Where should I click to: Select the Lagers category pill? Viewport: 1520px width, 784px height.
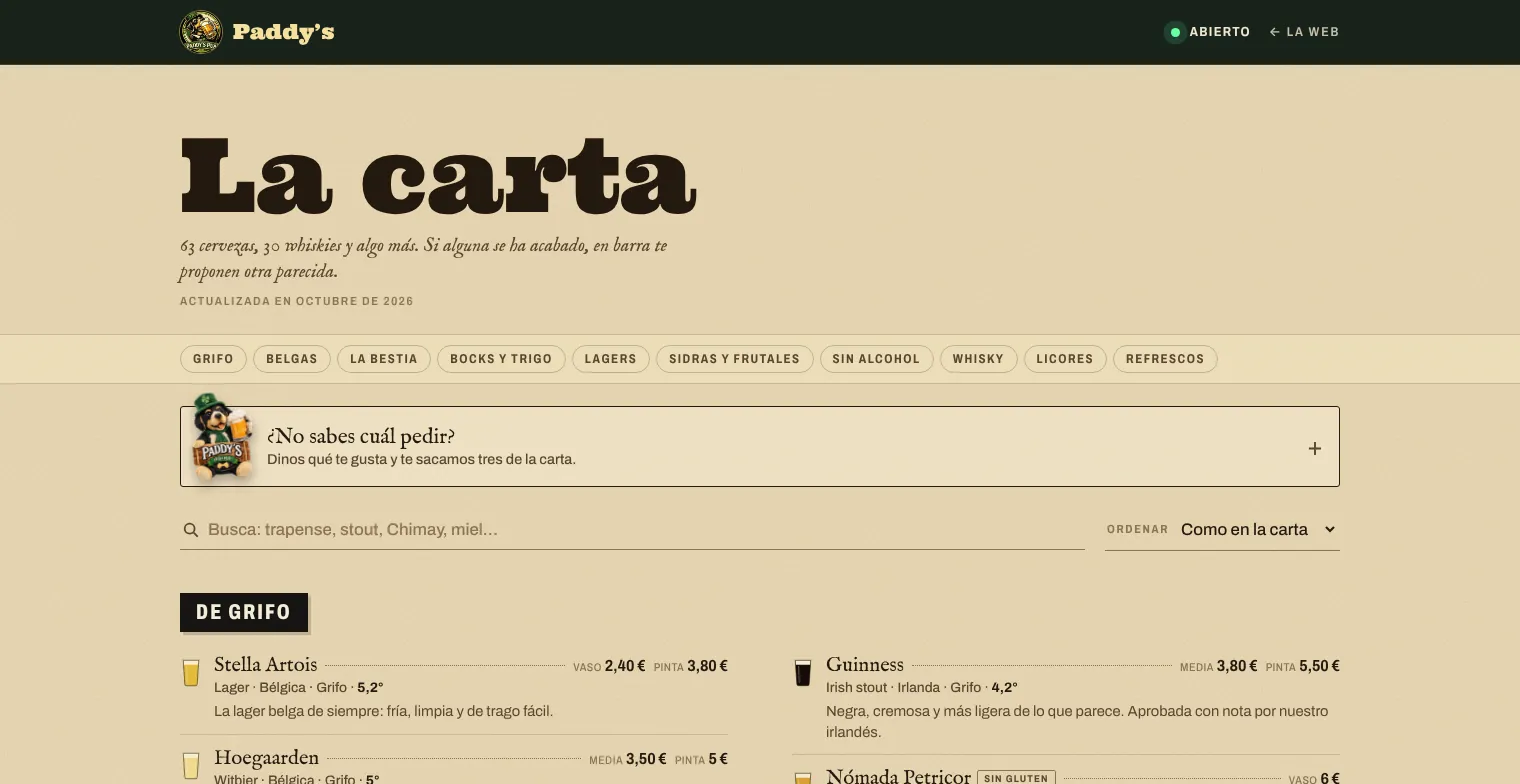(x=611, y=359)
